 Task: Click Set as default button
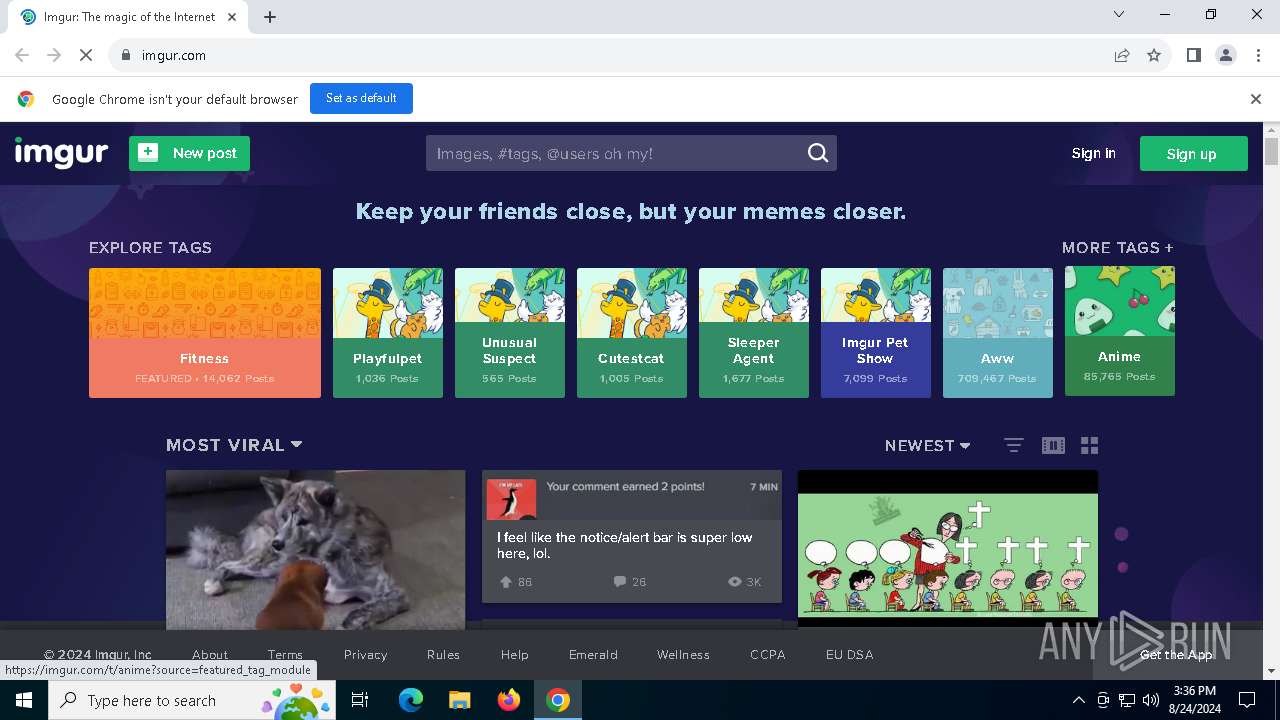click(x=361, y=98)
